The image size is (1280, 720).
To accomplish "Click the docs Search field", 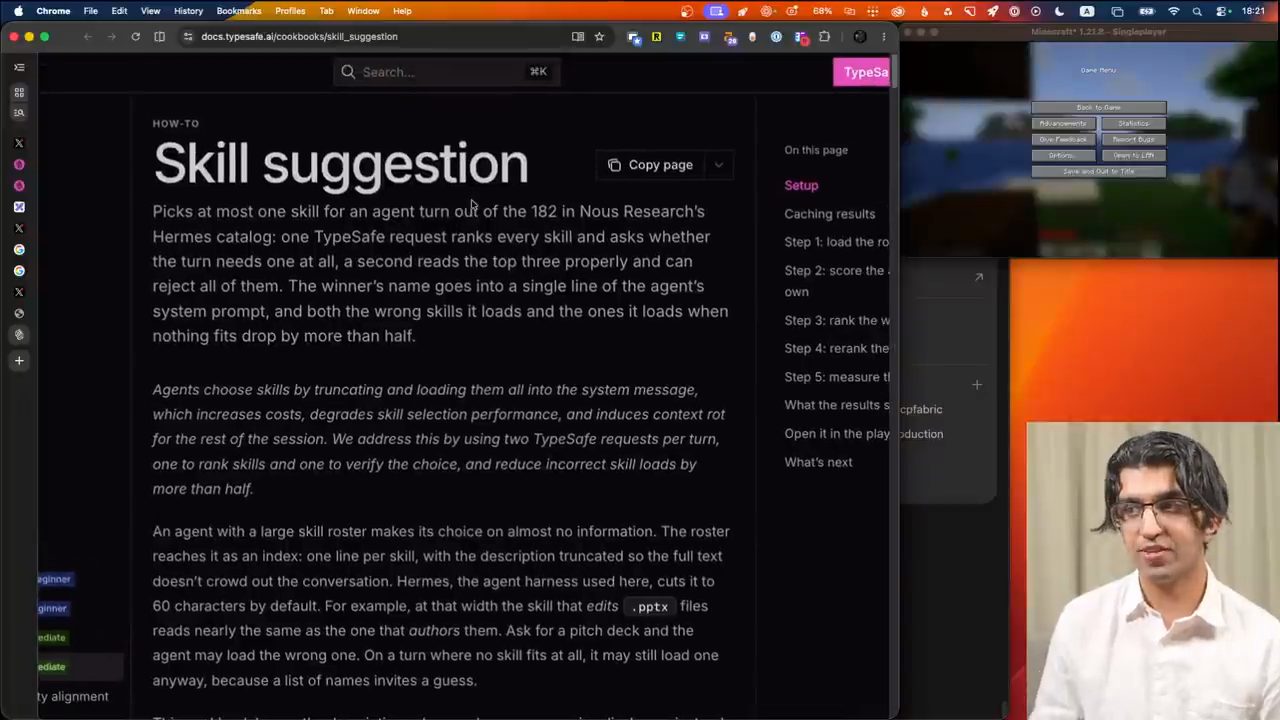I will point(445,72).
